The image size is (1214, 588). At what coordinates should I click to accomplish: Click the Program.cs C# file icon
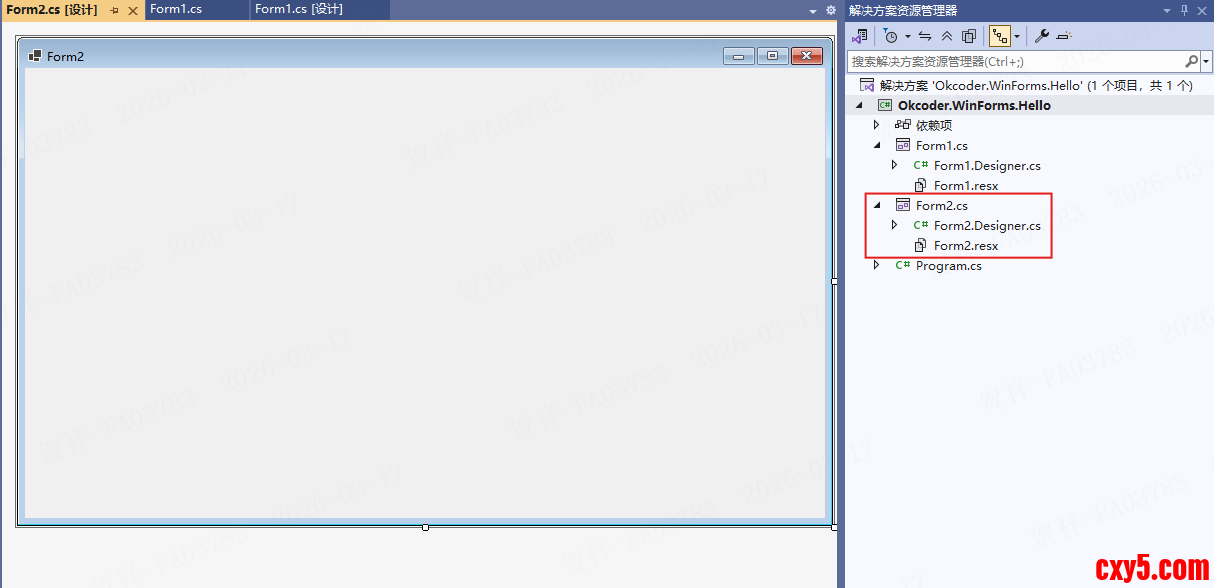903,265
